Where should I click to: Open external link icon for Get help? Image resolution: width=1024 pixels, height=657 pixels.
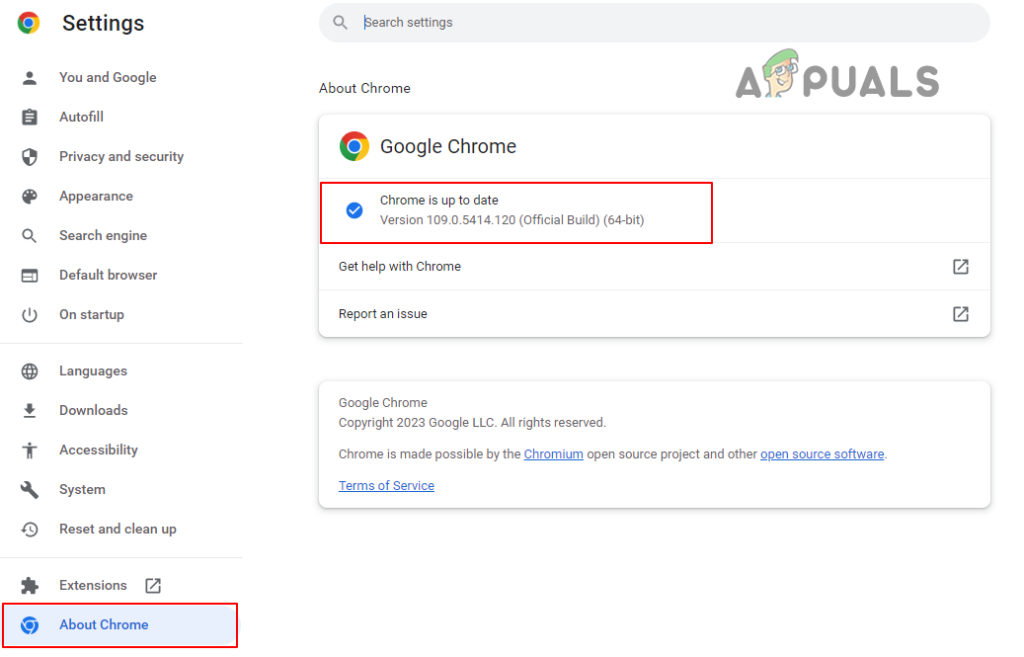[x=960, y=267]
